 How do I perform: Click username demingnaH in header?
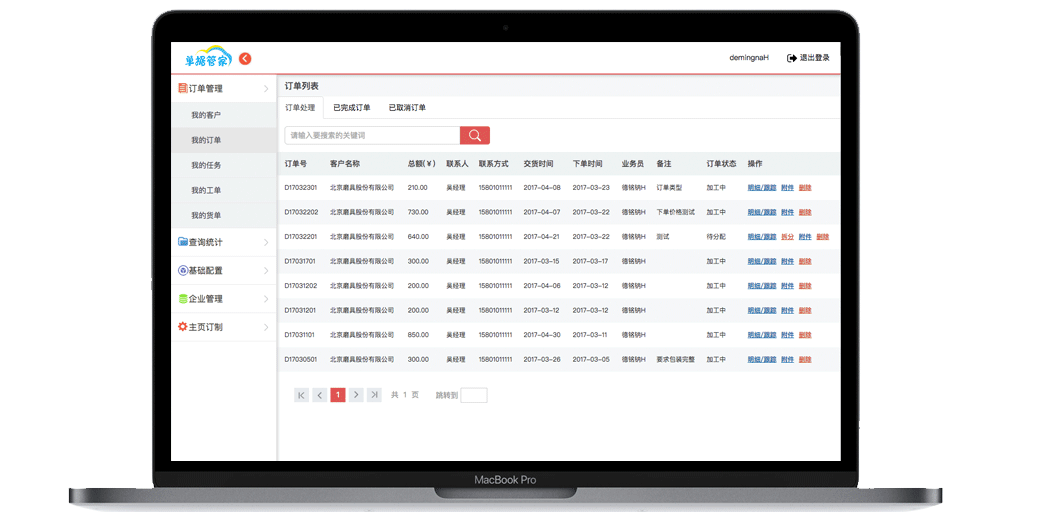coord(748,58)
